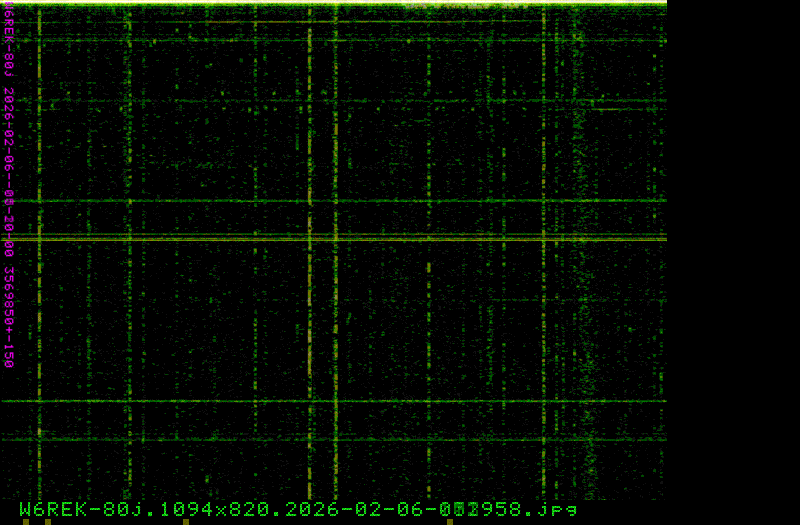This screenshot has width=800, height=525.
Task: Click the third yellow marker on bottom edge
Action: pyautogui.click(x=186, y=521)
